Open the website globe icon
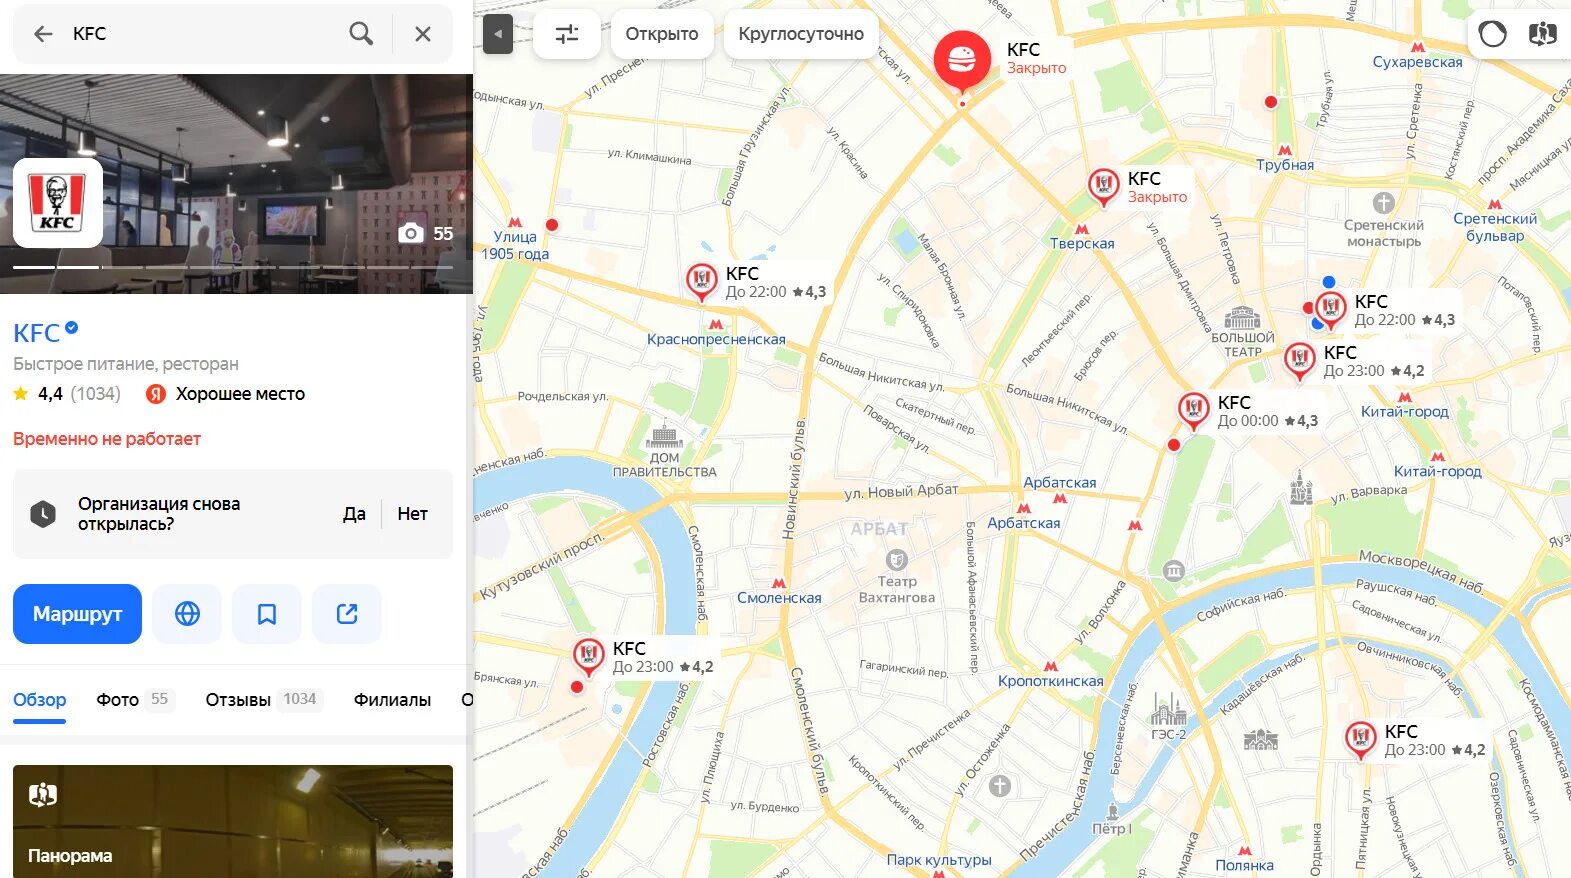 (x=187, y=614)
